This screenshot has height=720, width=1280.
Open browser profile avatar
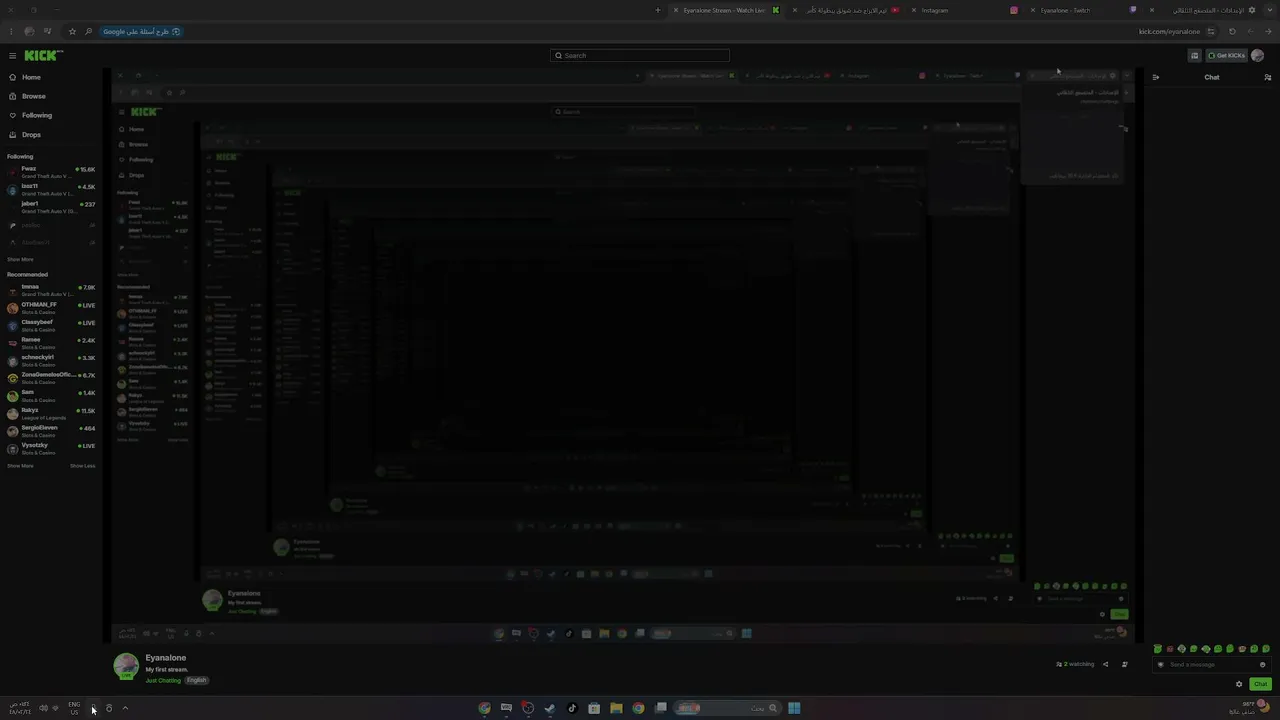click(29, 31)
